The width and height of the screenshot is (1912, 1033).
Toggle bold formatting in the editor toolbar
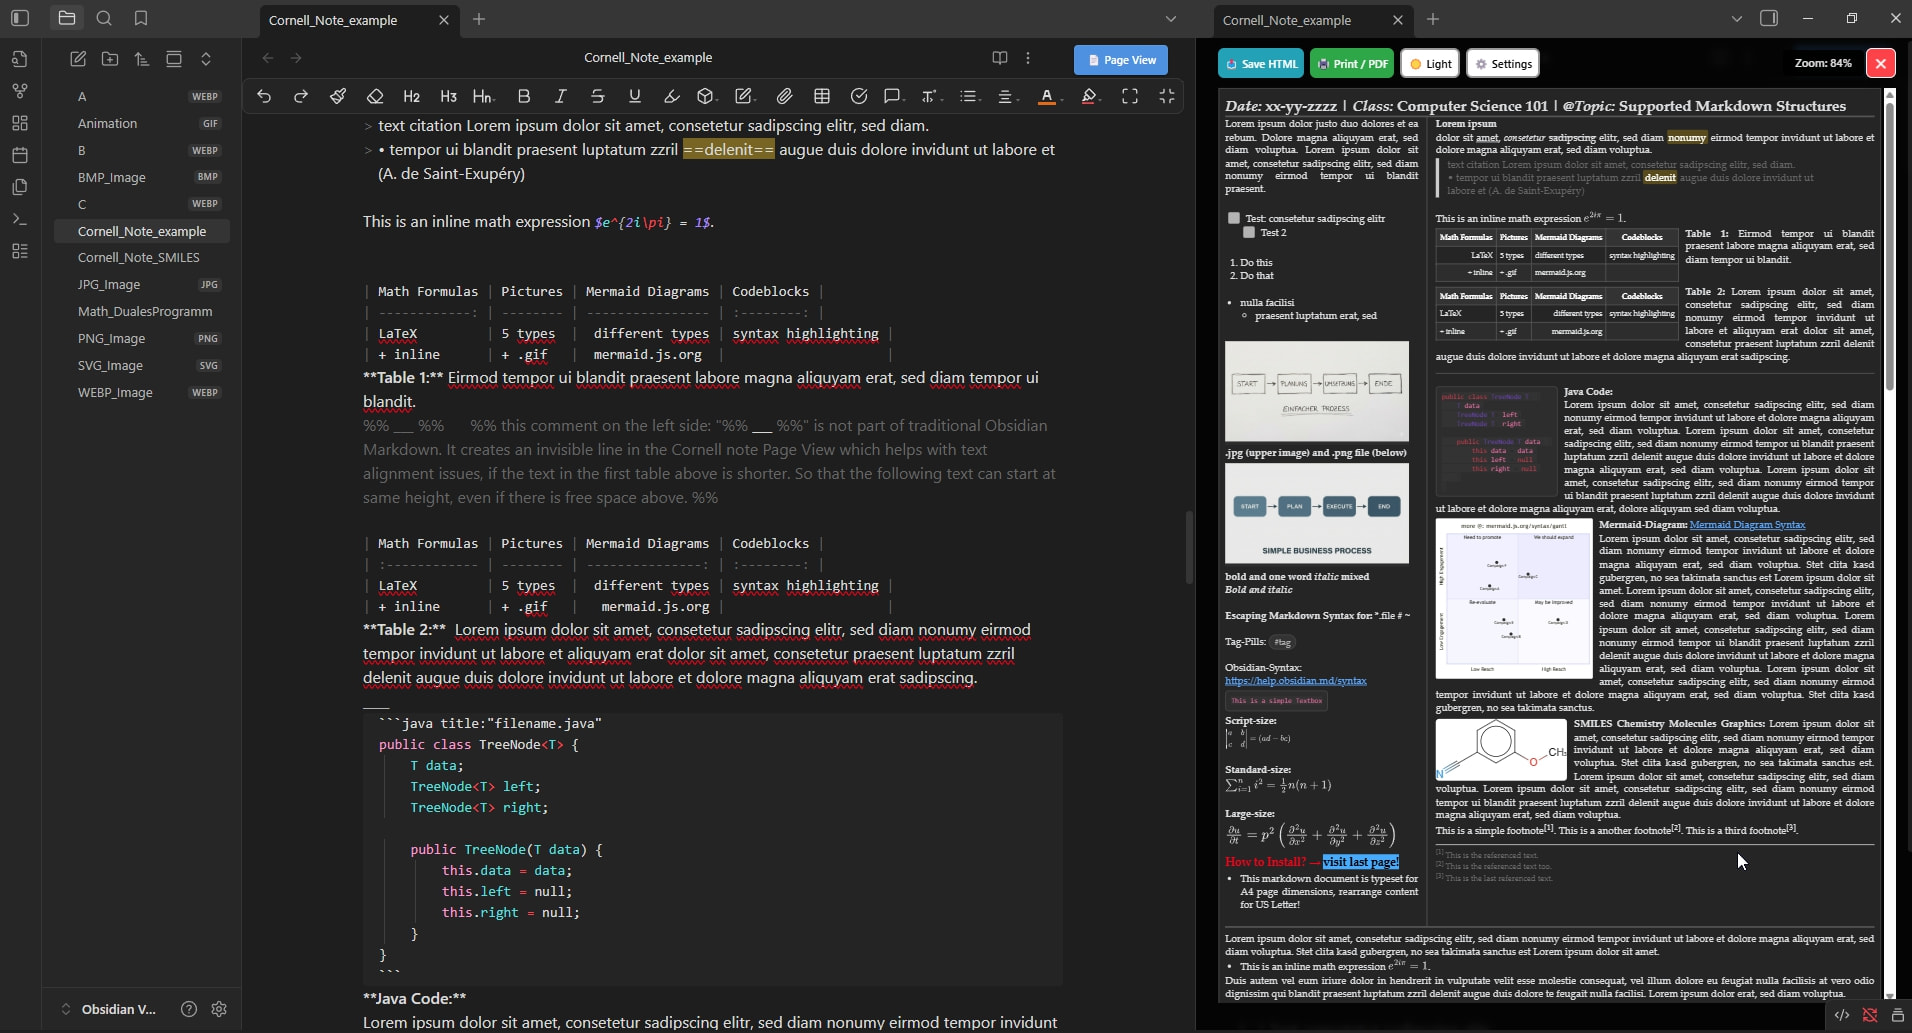click(x=524, y=96)
